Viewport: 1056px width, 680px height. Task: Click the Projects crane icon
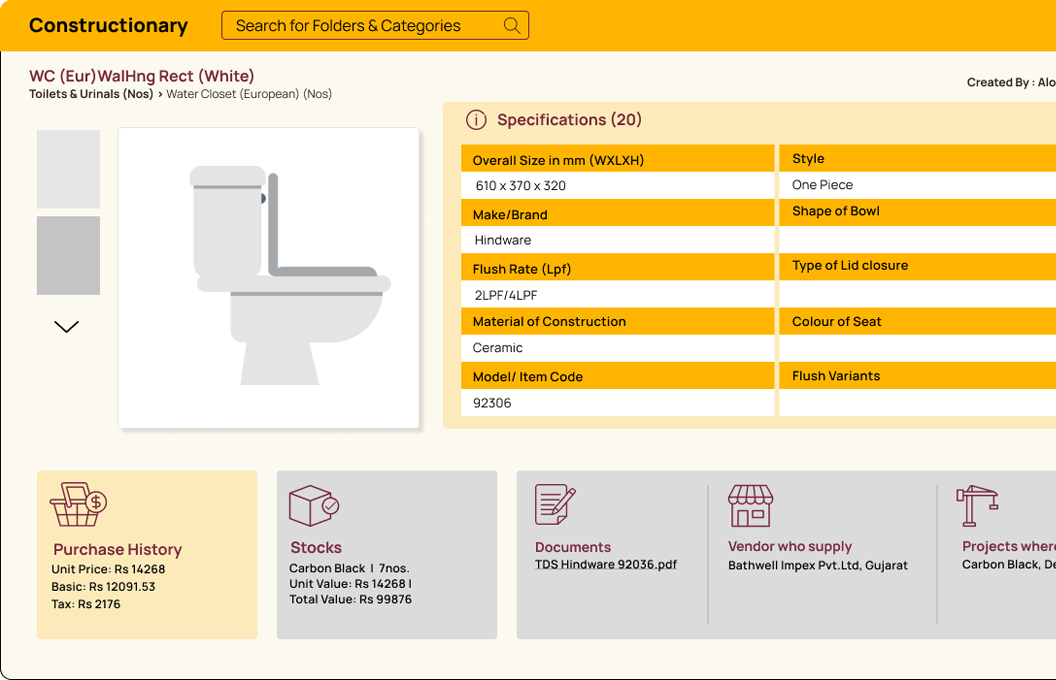click(x=977, y=506)
